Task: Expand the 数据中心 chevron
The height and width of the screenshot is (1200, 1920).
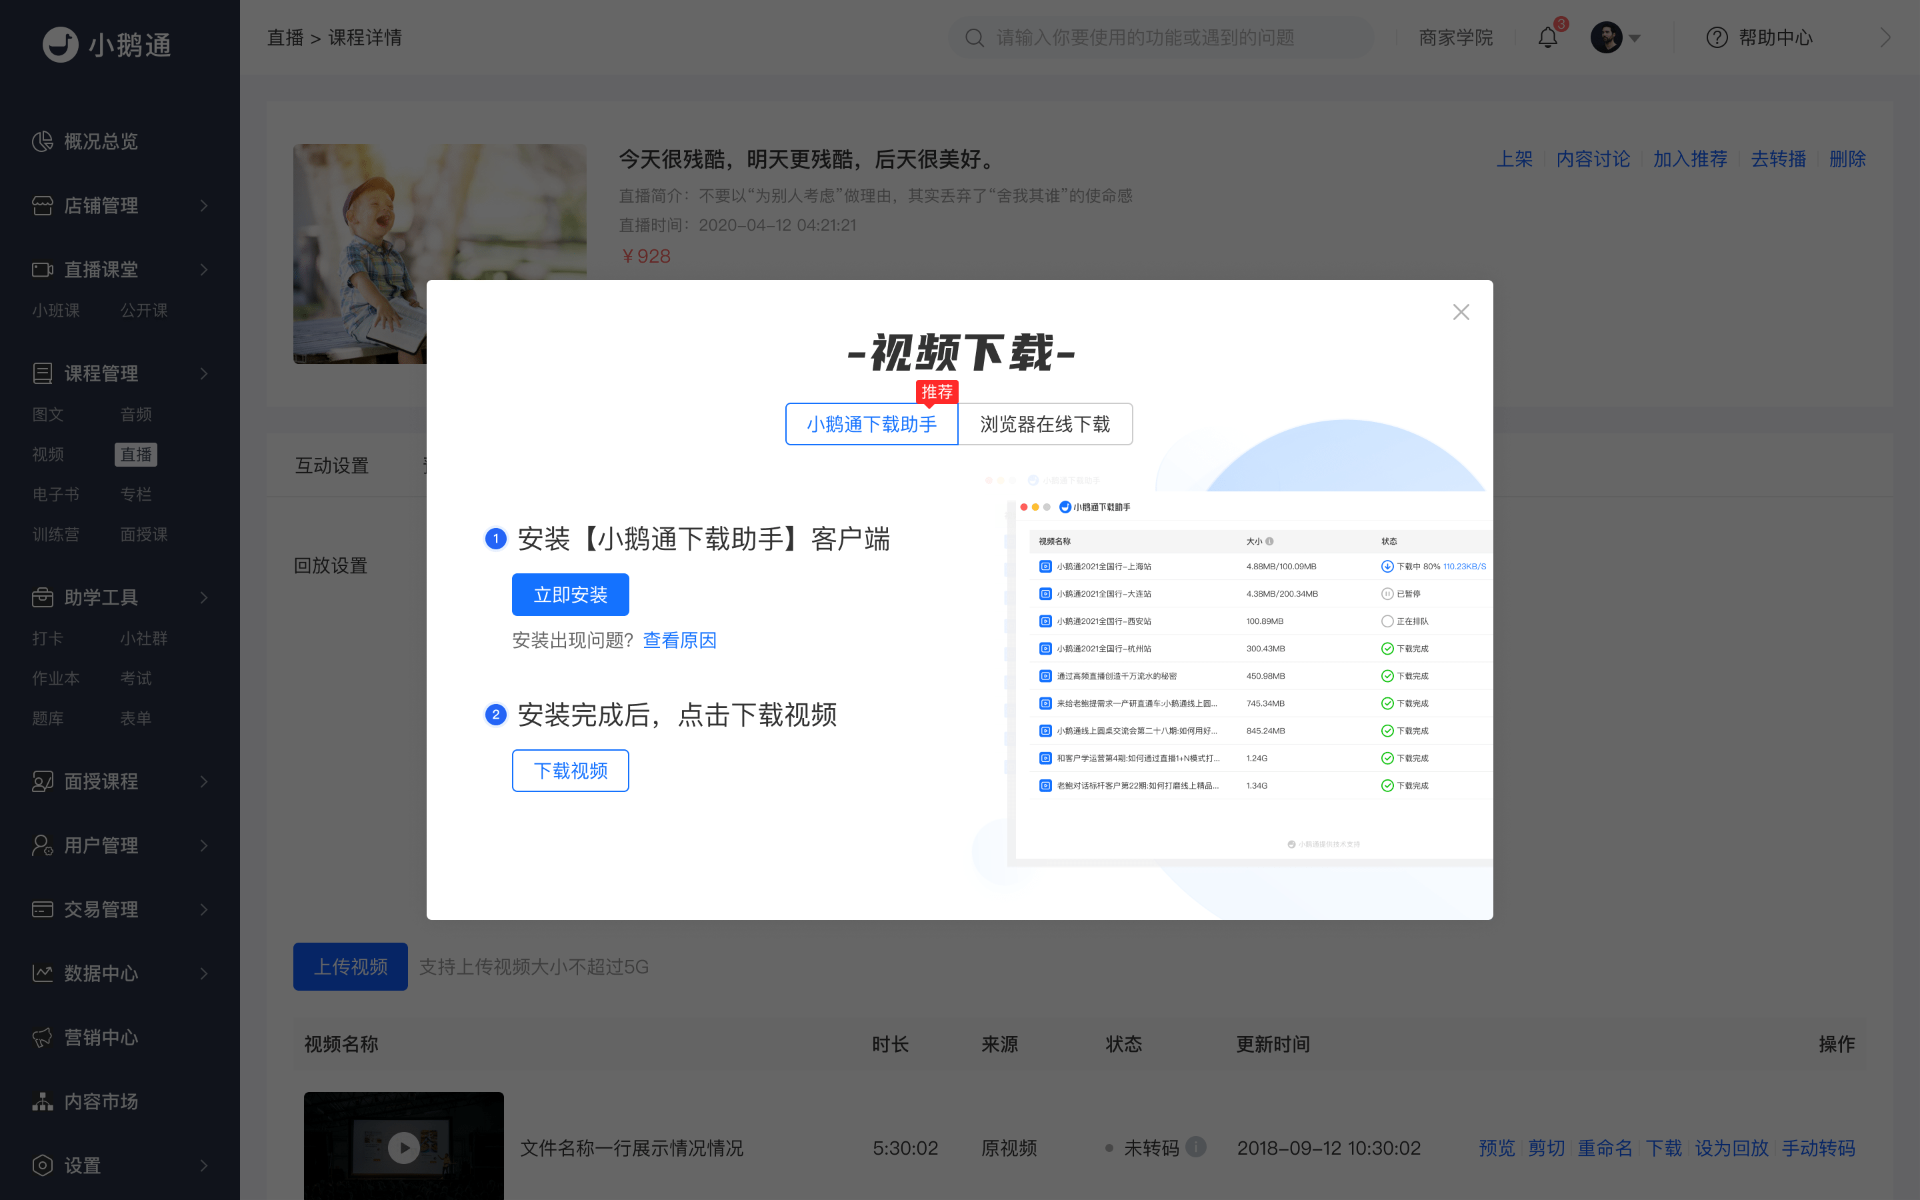Action: (204, 973)
